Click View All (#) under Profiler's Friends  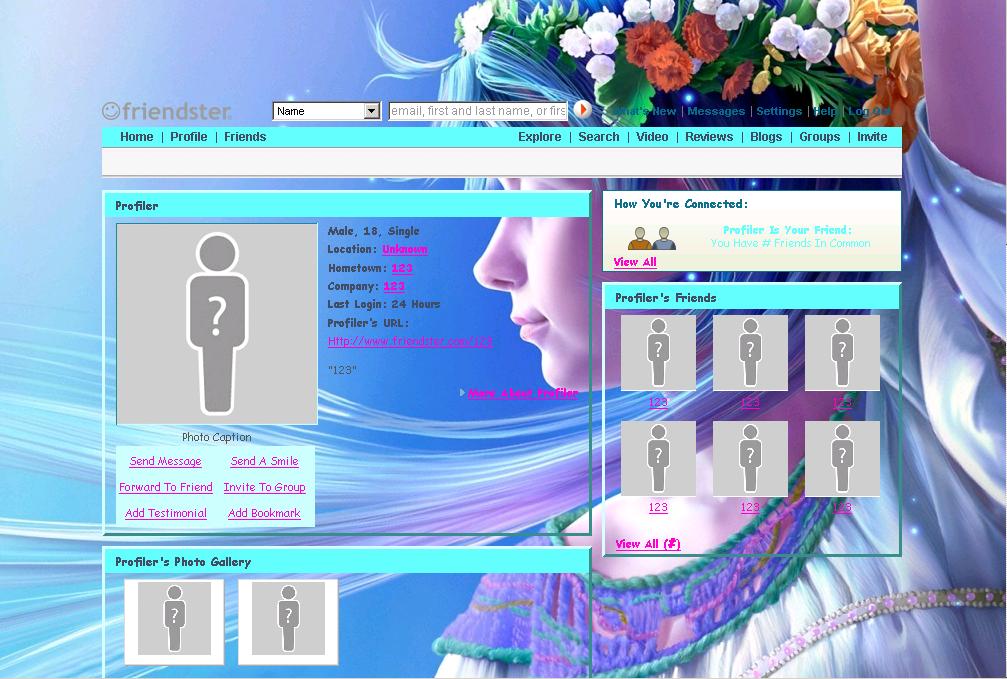pos(648,544)
